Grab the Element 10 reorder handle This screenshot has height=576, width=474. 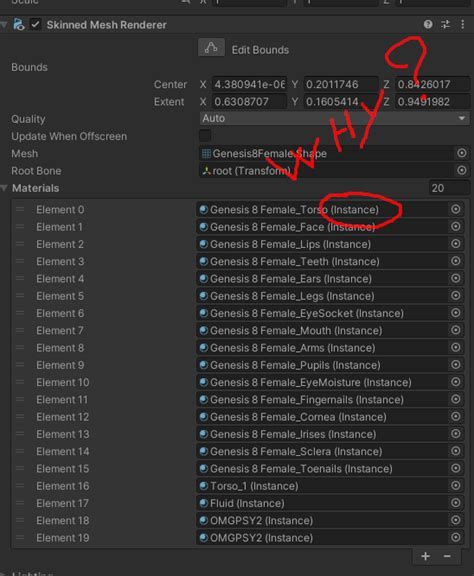[x=20, y=382]
